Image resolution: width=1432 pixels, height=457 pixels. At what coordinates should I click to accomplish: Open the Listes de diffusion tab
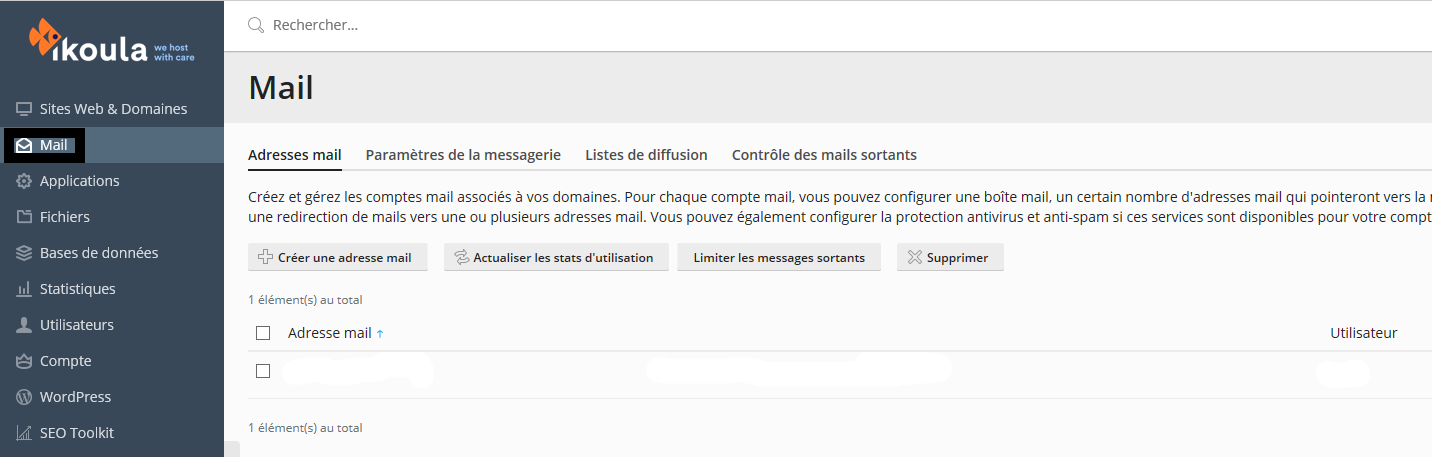tap(646, 155)
